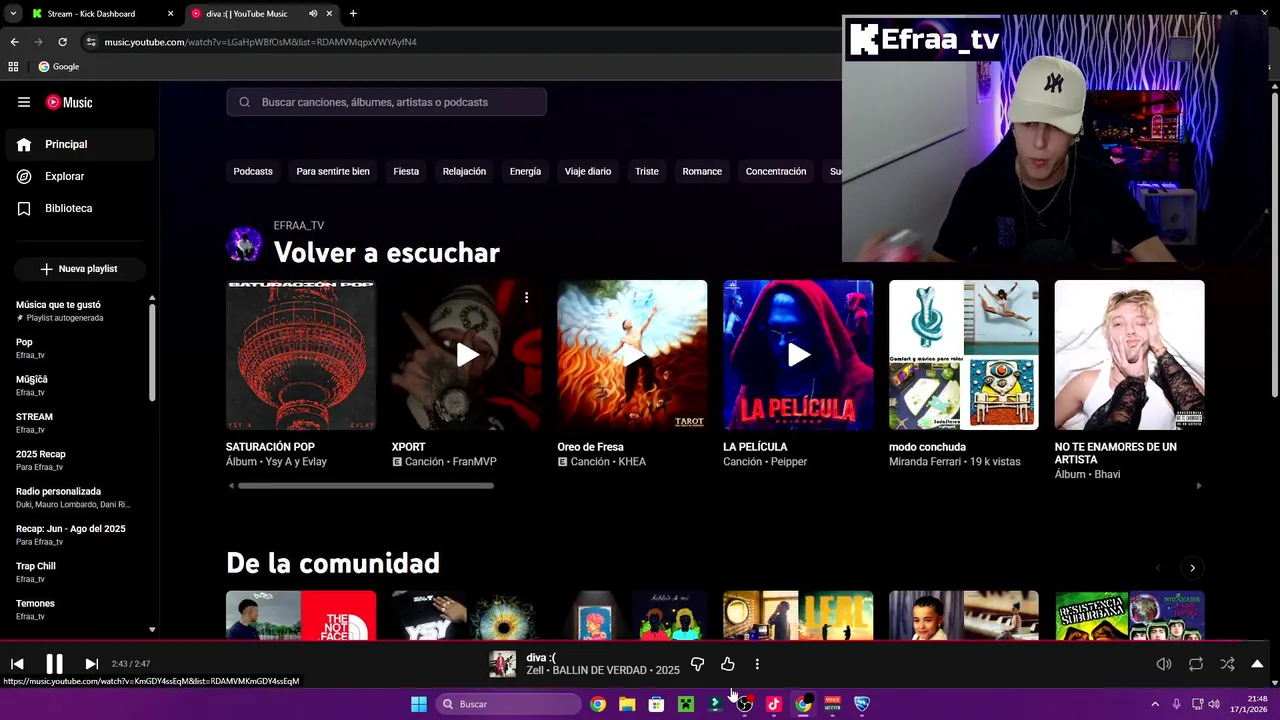Open 2025 Recap playlist in sidebar

76,460
